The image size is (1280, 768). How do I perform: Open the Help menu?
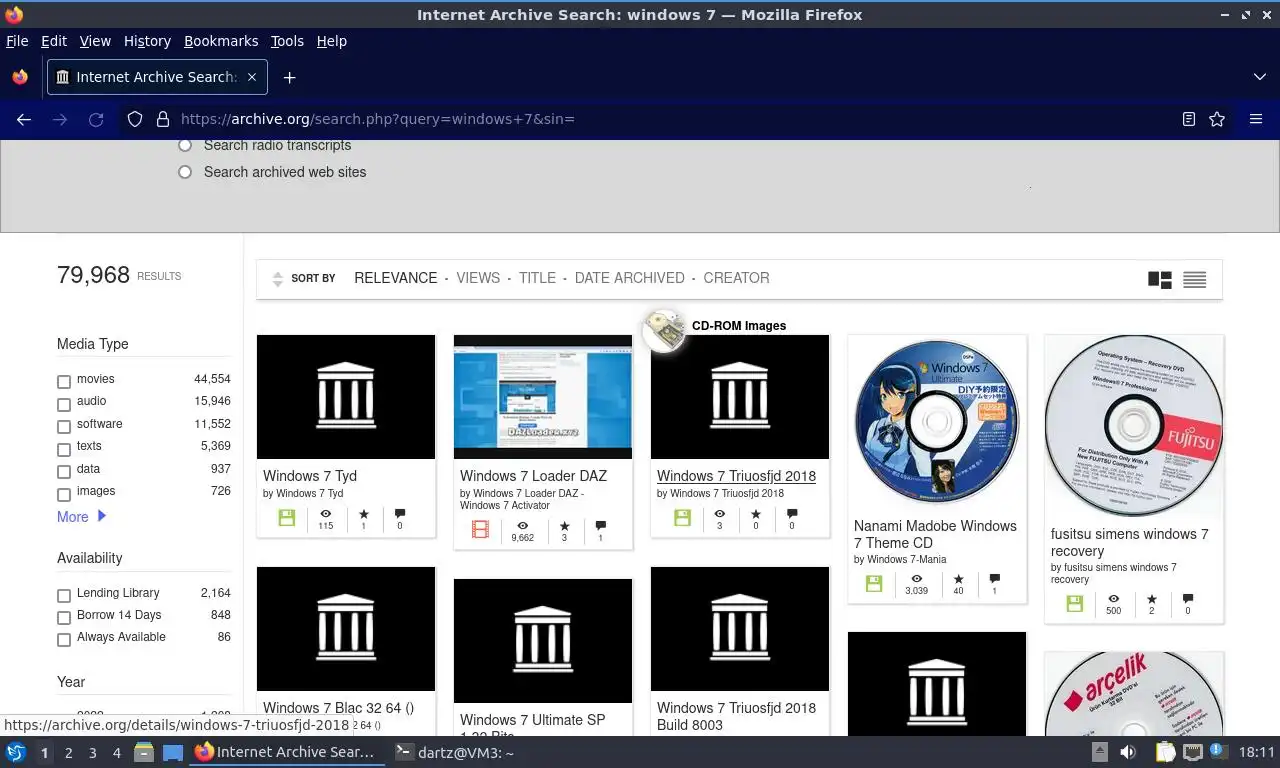tap(331, 41)
